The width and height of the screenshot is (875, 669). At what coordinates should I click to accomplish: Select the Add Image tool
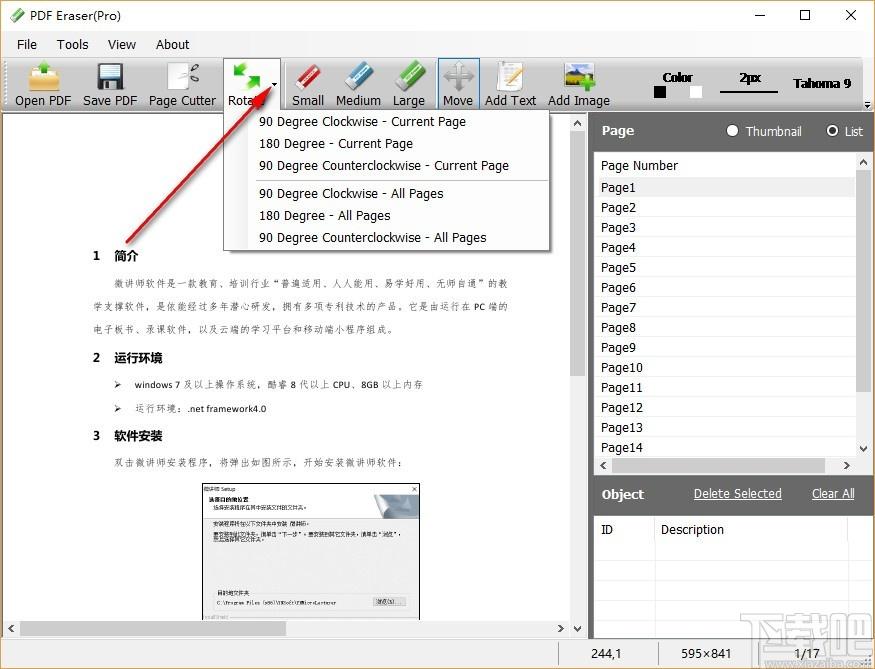[579, 85]
